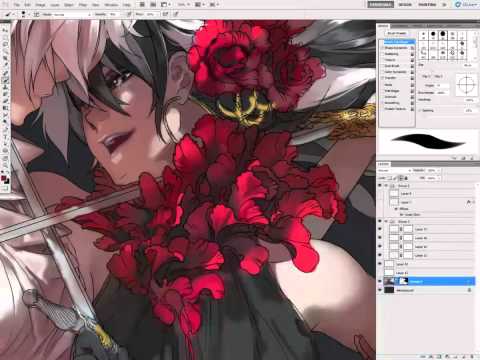Open the View Extras menu icon
This screenshot has height=360, width=480.
pyautogui.click(x=165, y=5)
